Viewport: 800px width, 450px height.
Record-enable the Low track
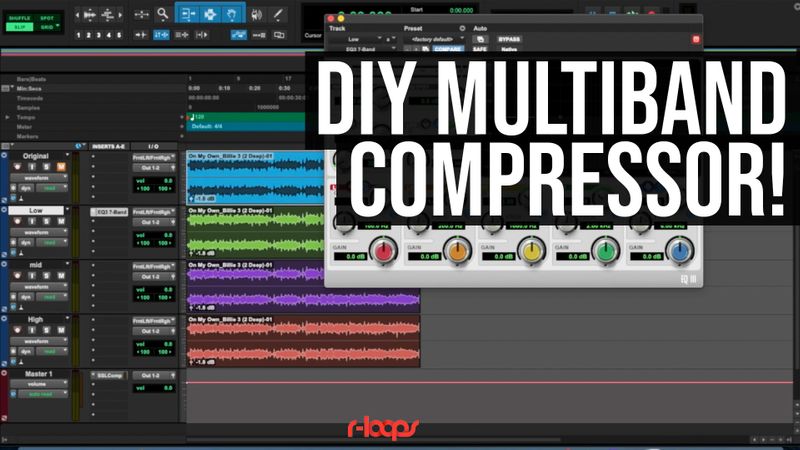click(x=17, y=221)
